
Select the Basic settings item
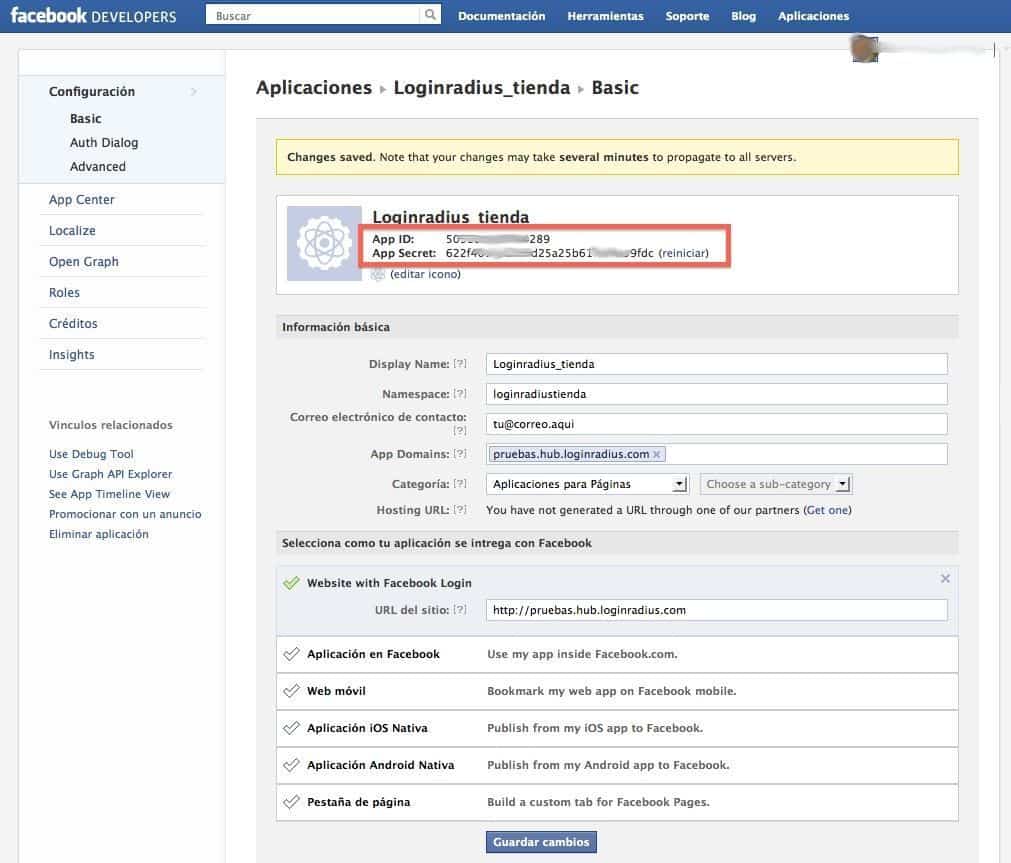coord(86,119)
